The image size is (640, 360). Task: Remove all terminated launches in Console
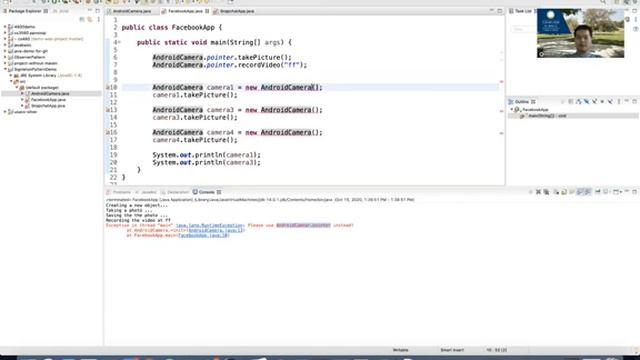pos(546,192)
